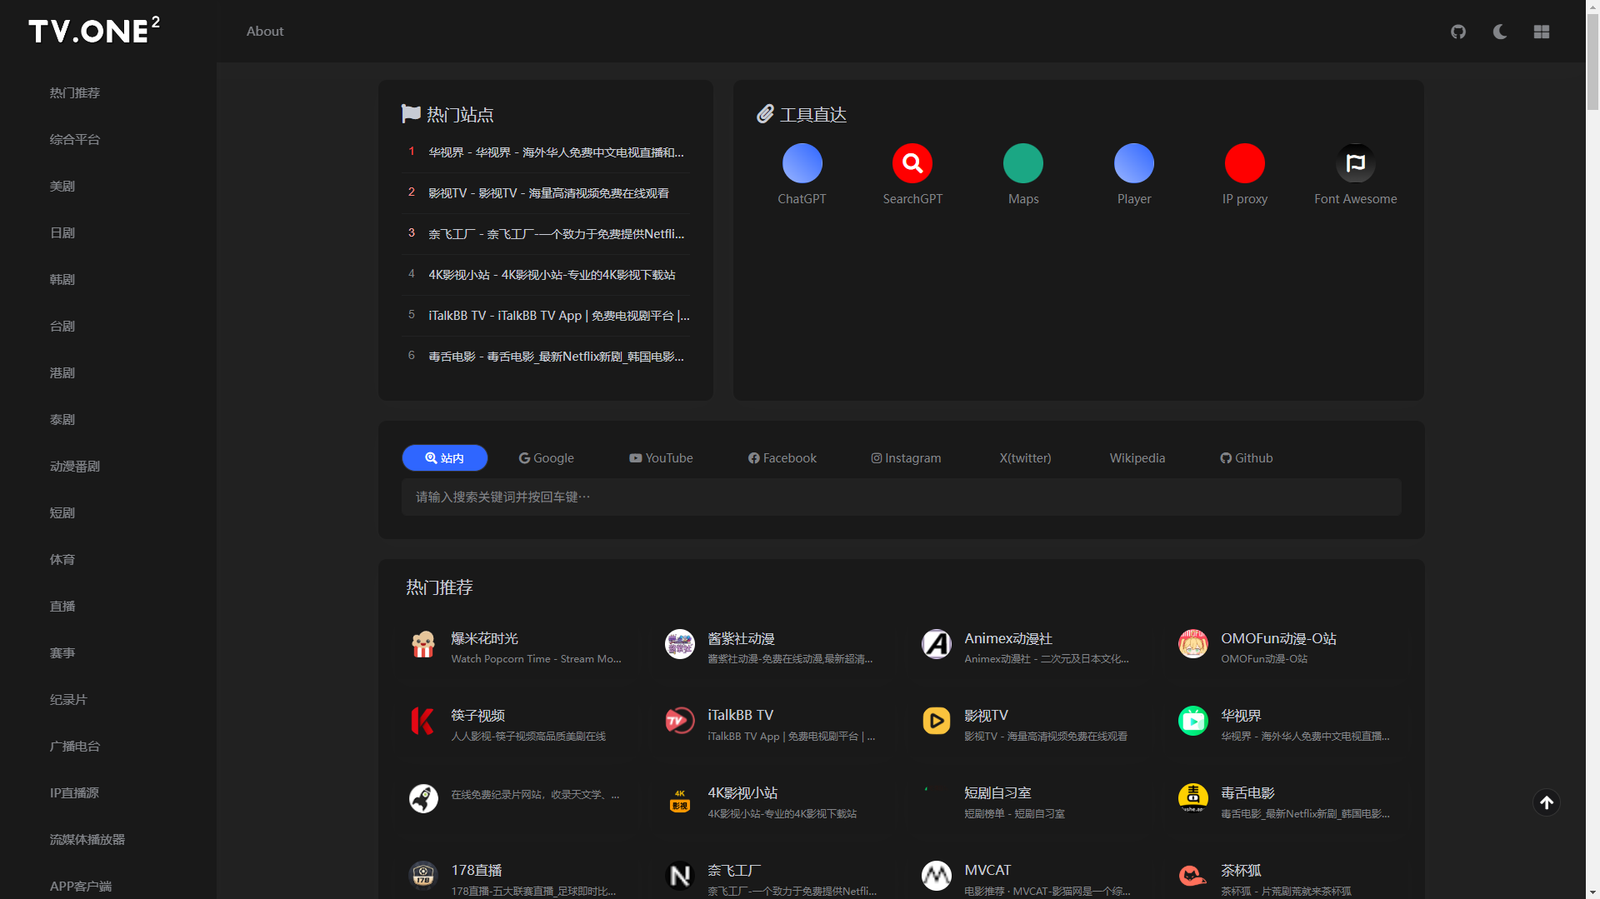The width and height of the screenshot is (1600, 899).
Task: Open the grid layout icon in the header
Action: (1541, 32)
